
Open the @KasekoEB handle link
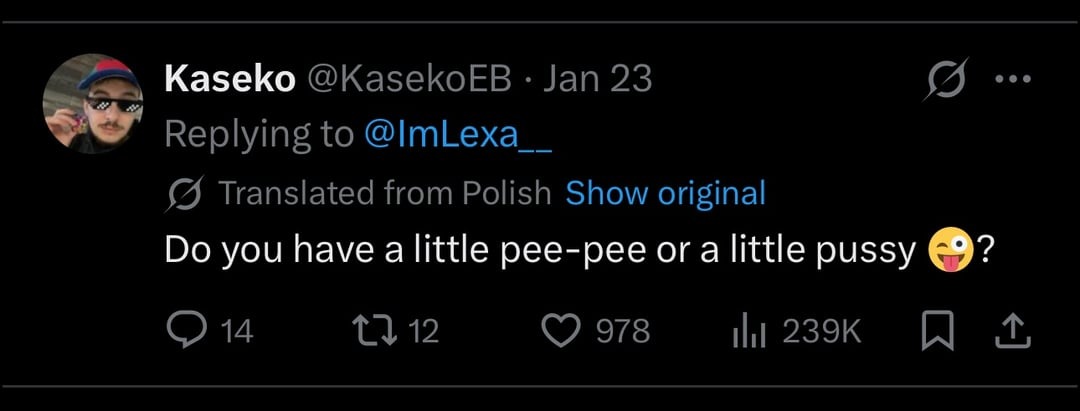pos(413,79)
